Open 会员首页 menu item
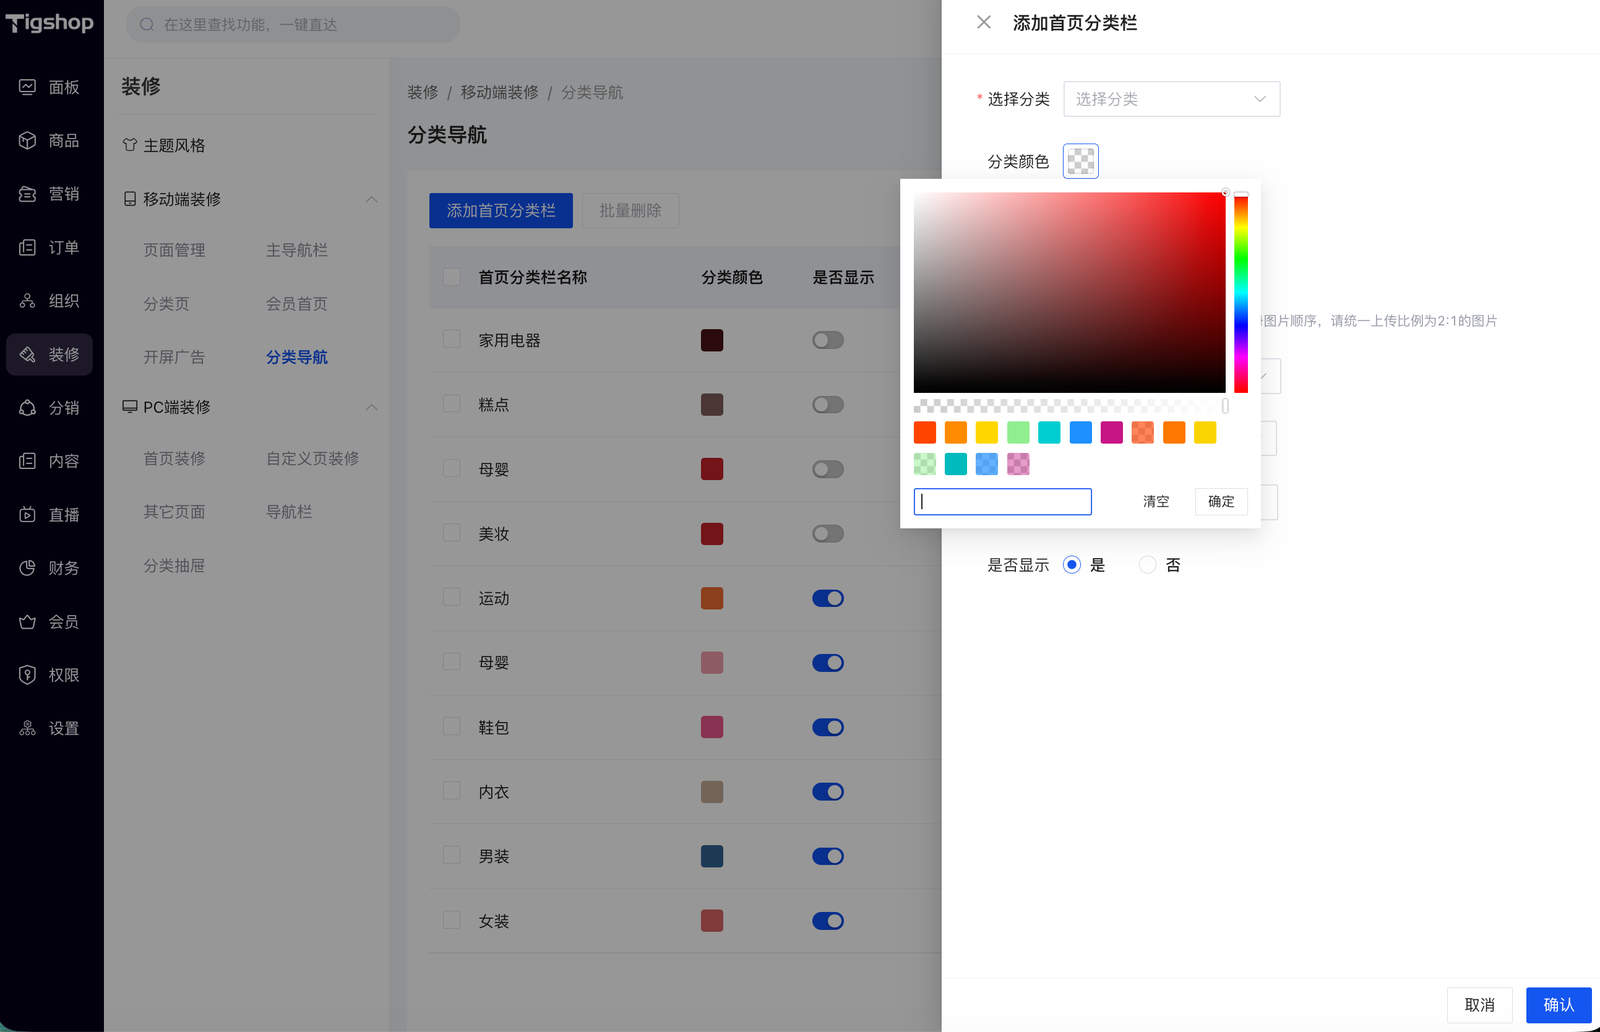1600x1032 pixels. 297,304
